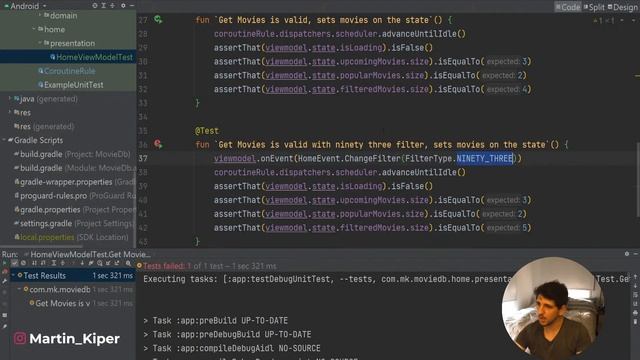Open the Android project view dropdown
The height and width of the screenshot is (360, 640).
25,6
